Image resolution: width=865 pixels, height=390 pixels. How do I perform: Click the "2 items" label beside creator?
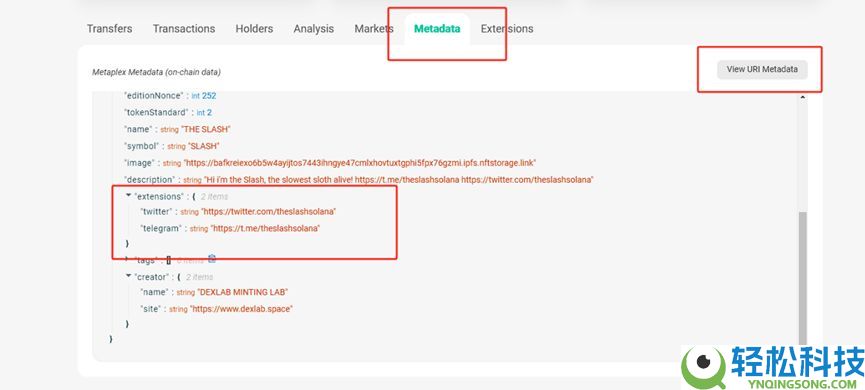[x=199, y=277]
